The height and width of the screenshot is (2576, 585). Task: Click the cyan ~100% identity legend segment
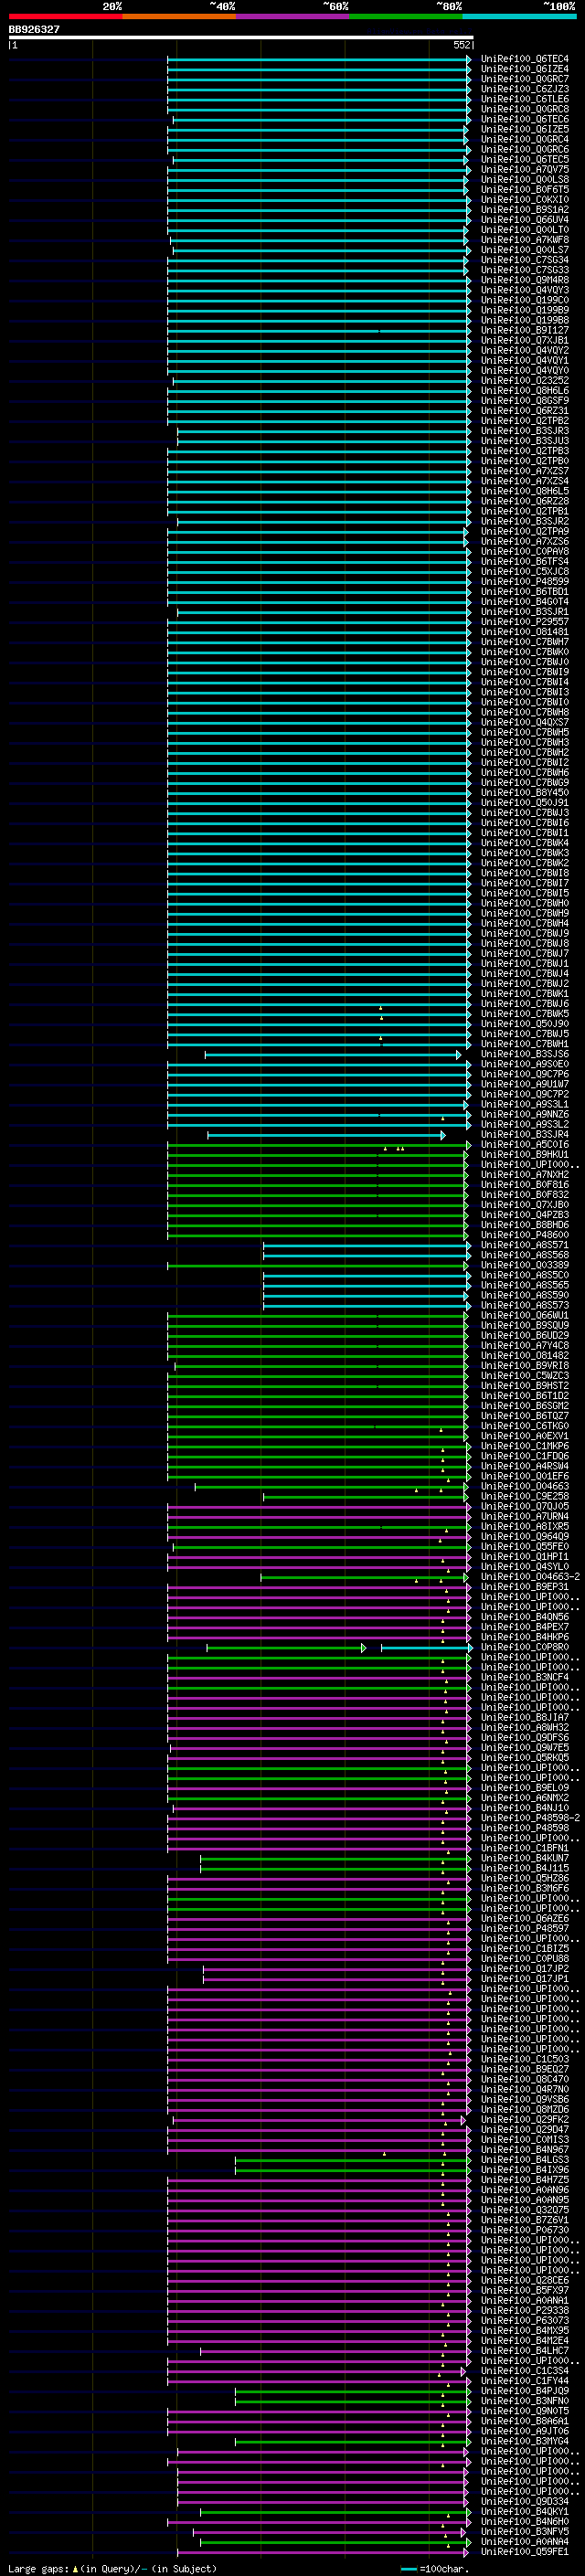520,16
